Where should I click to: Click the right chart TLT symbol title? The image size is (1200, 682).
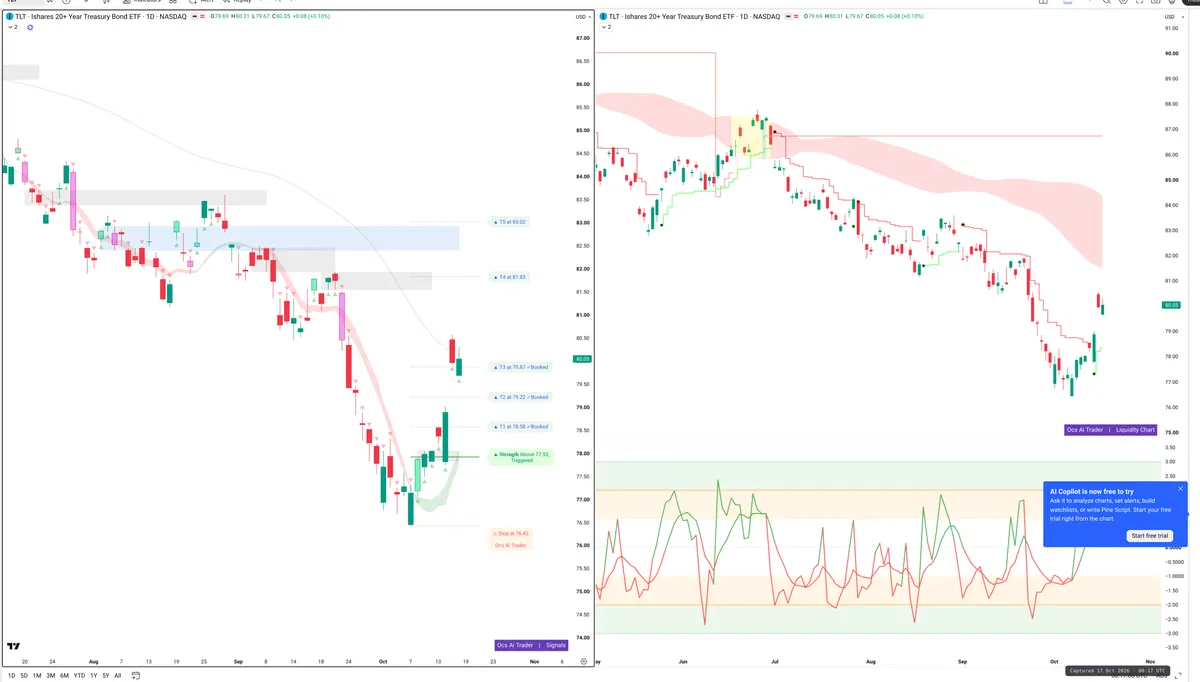click(x=695, y=17)
